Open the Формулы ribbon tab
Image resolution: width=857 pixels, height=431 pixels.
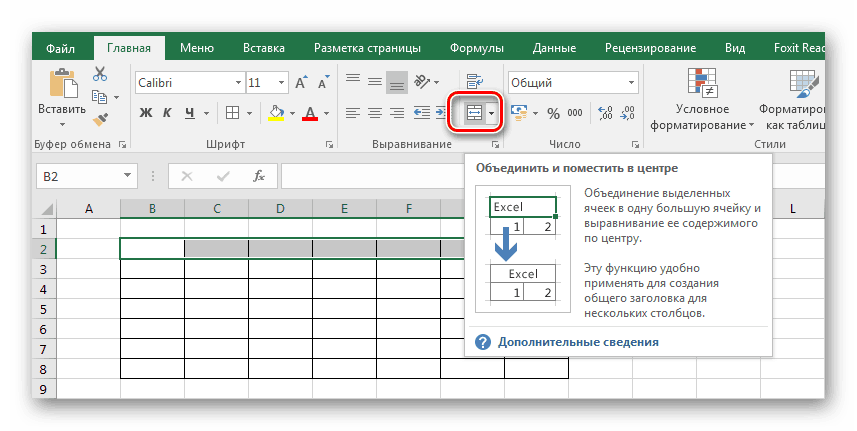coord(476,47)
